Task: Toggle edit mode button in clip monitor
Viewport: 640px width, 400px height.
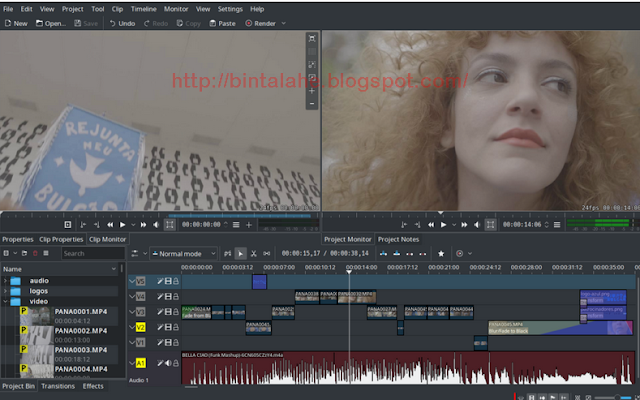Action: [170, 224]
